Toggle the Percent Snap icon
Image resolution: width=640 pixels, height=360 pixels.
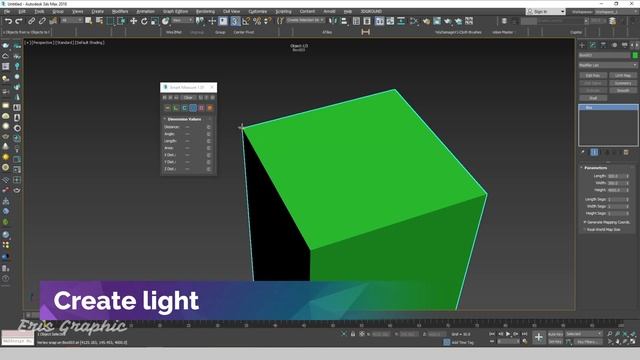(257, 21)
